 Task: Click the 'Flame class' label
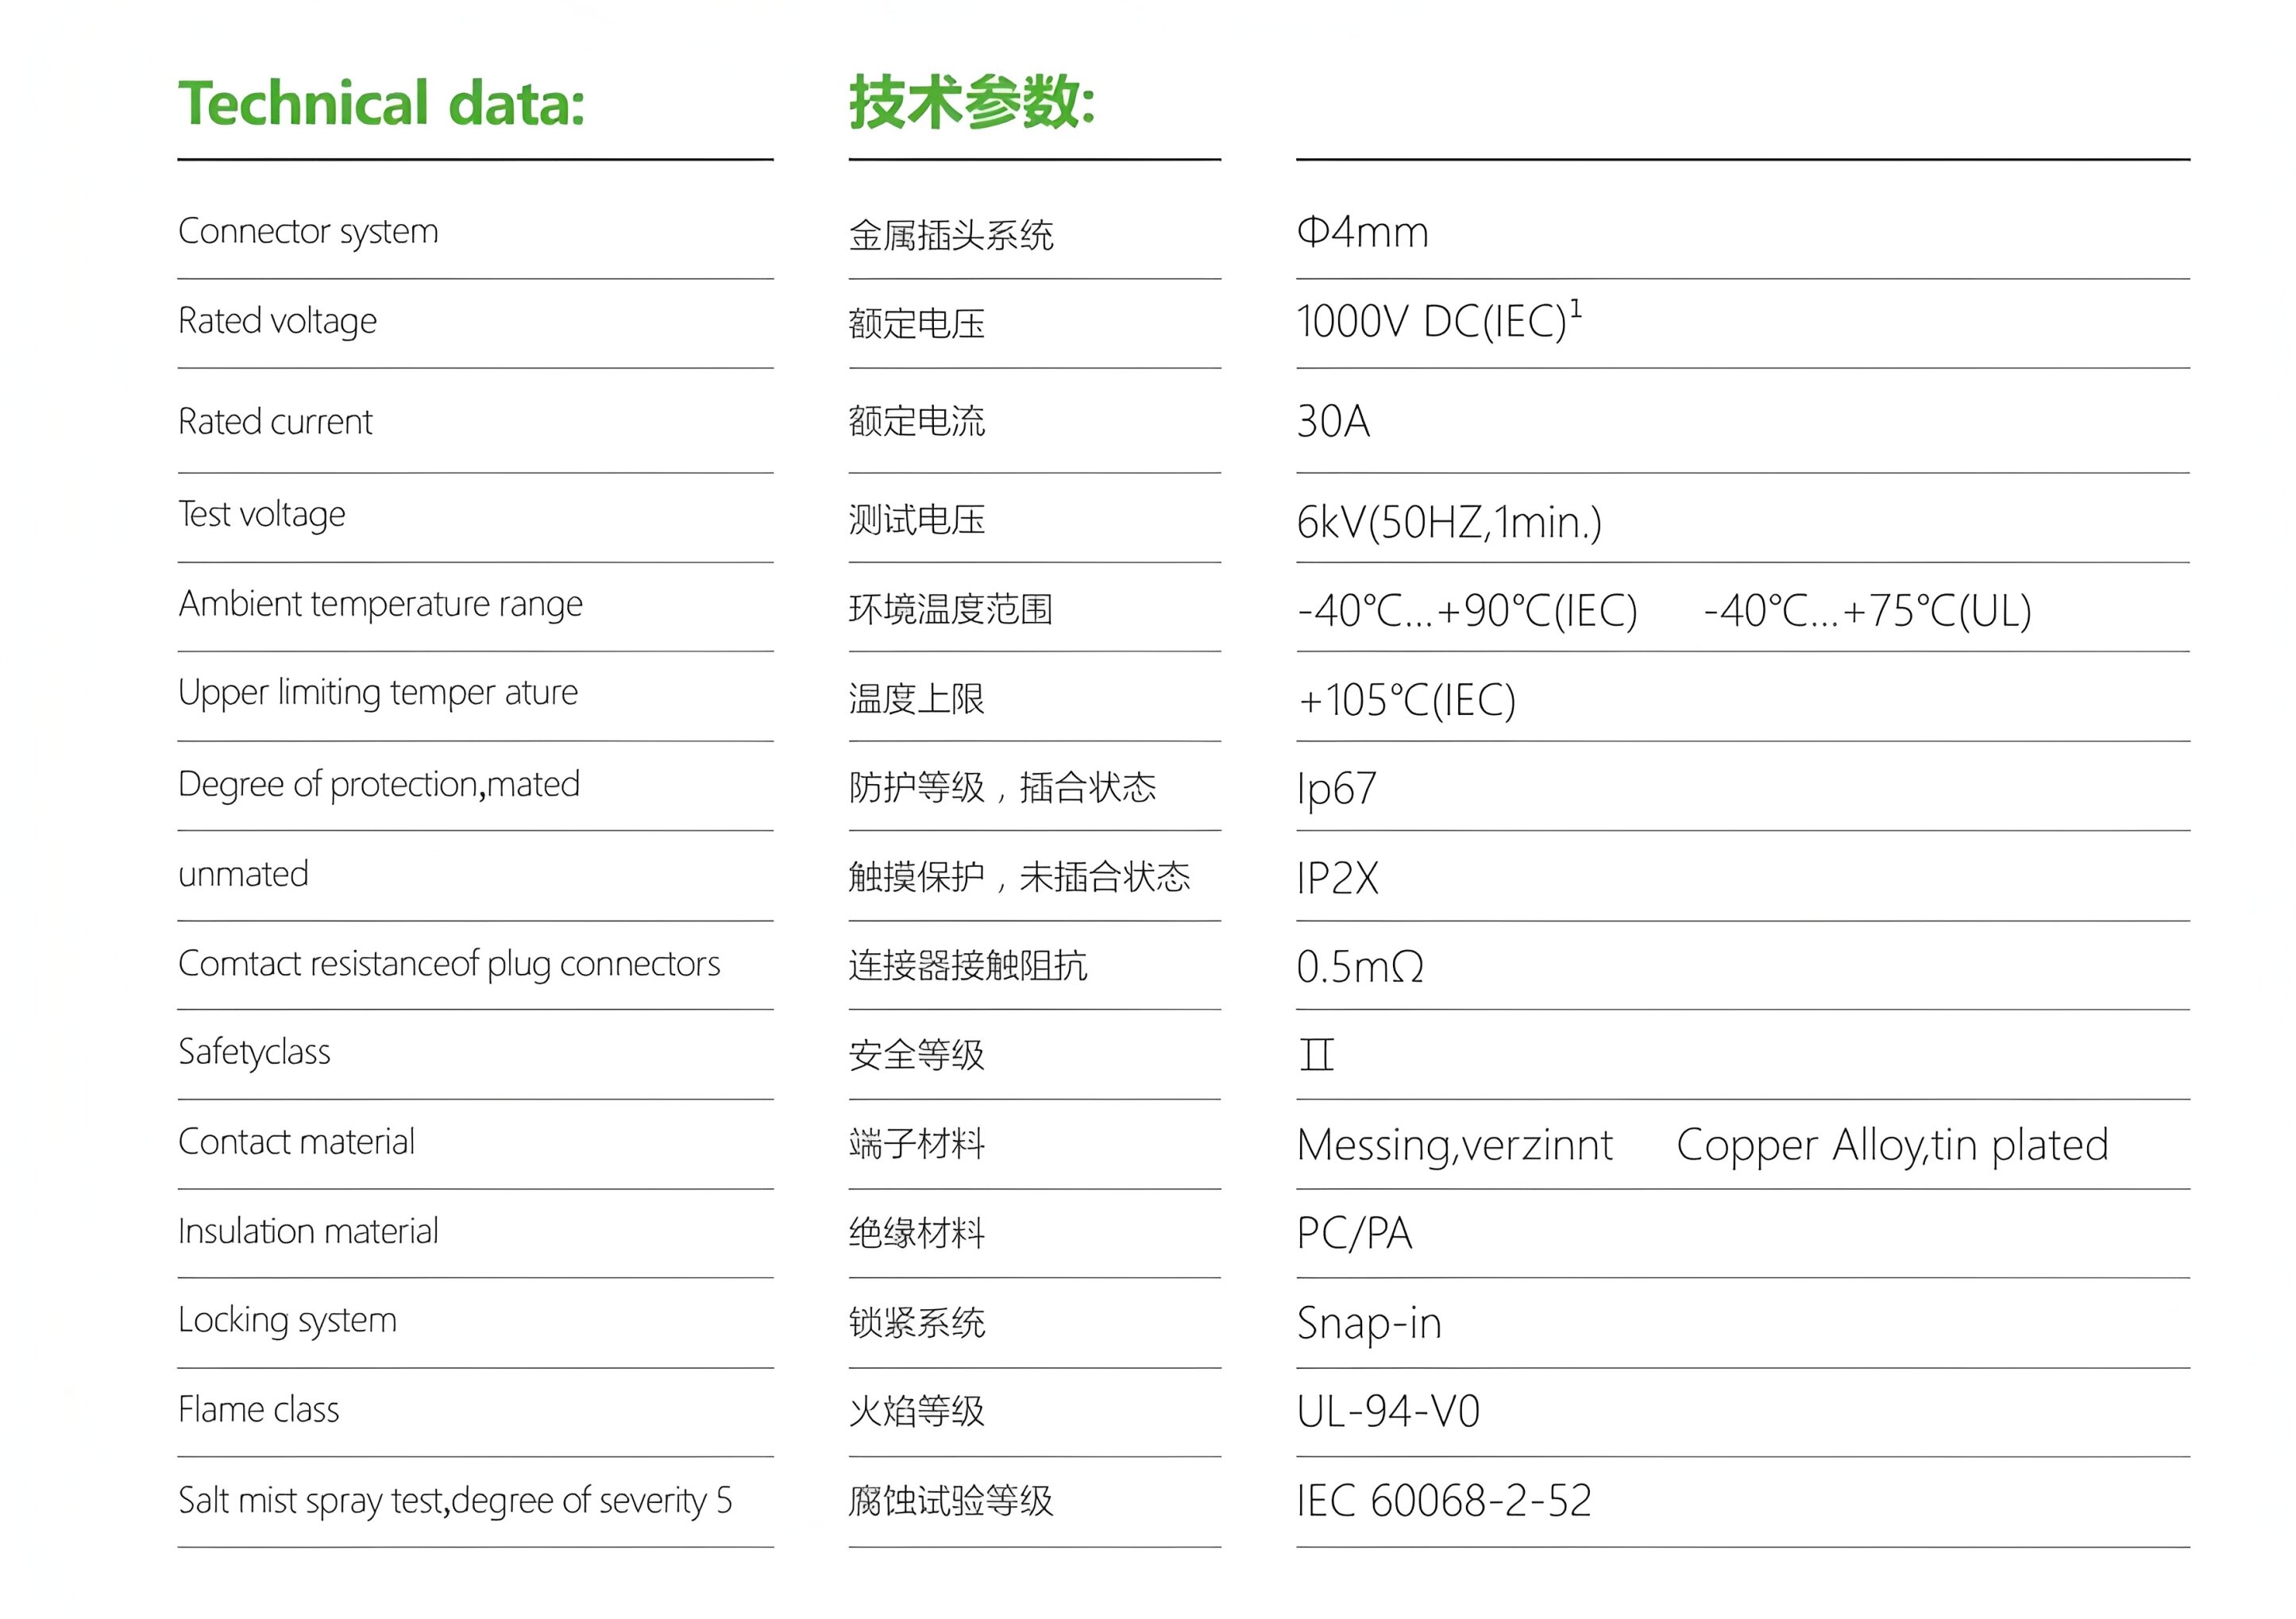point(259,1410)
